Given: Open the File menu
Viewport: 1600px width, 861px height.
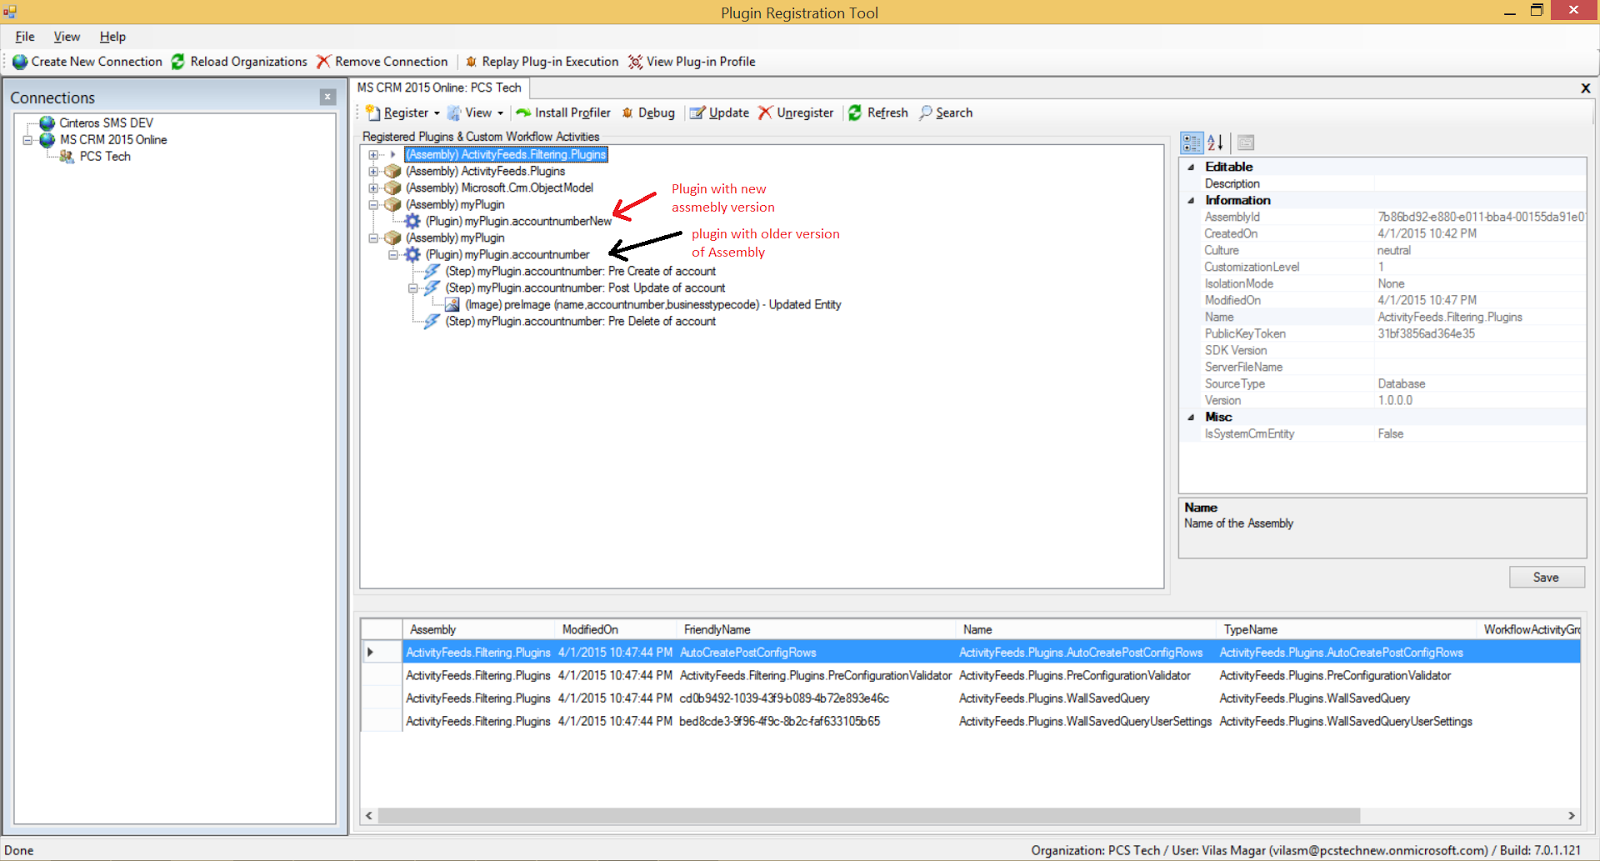Looking at the screenshot, I should tap(25, 37).
